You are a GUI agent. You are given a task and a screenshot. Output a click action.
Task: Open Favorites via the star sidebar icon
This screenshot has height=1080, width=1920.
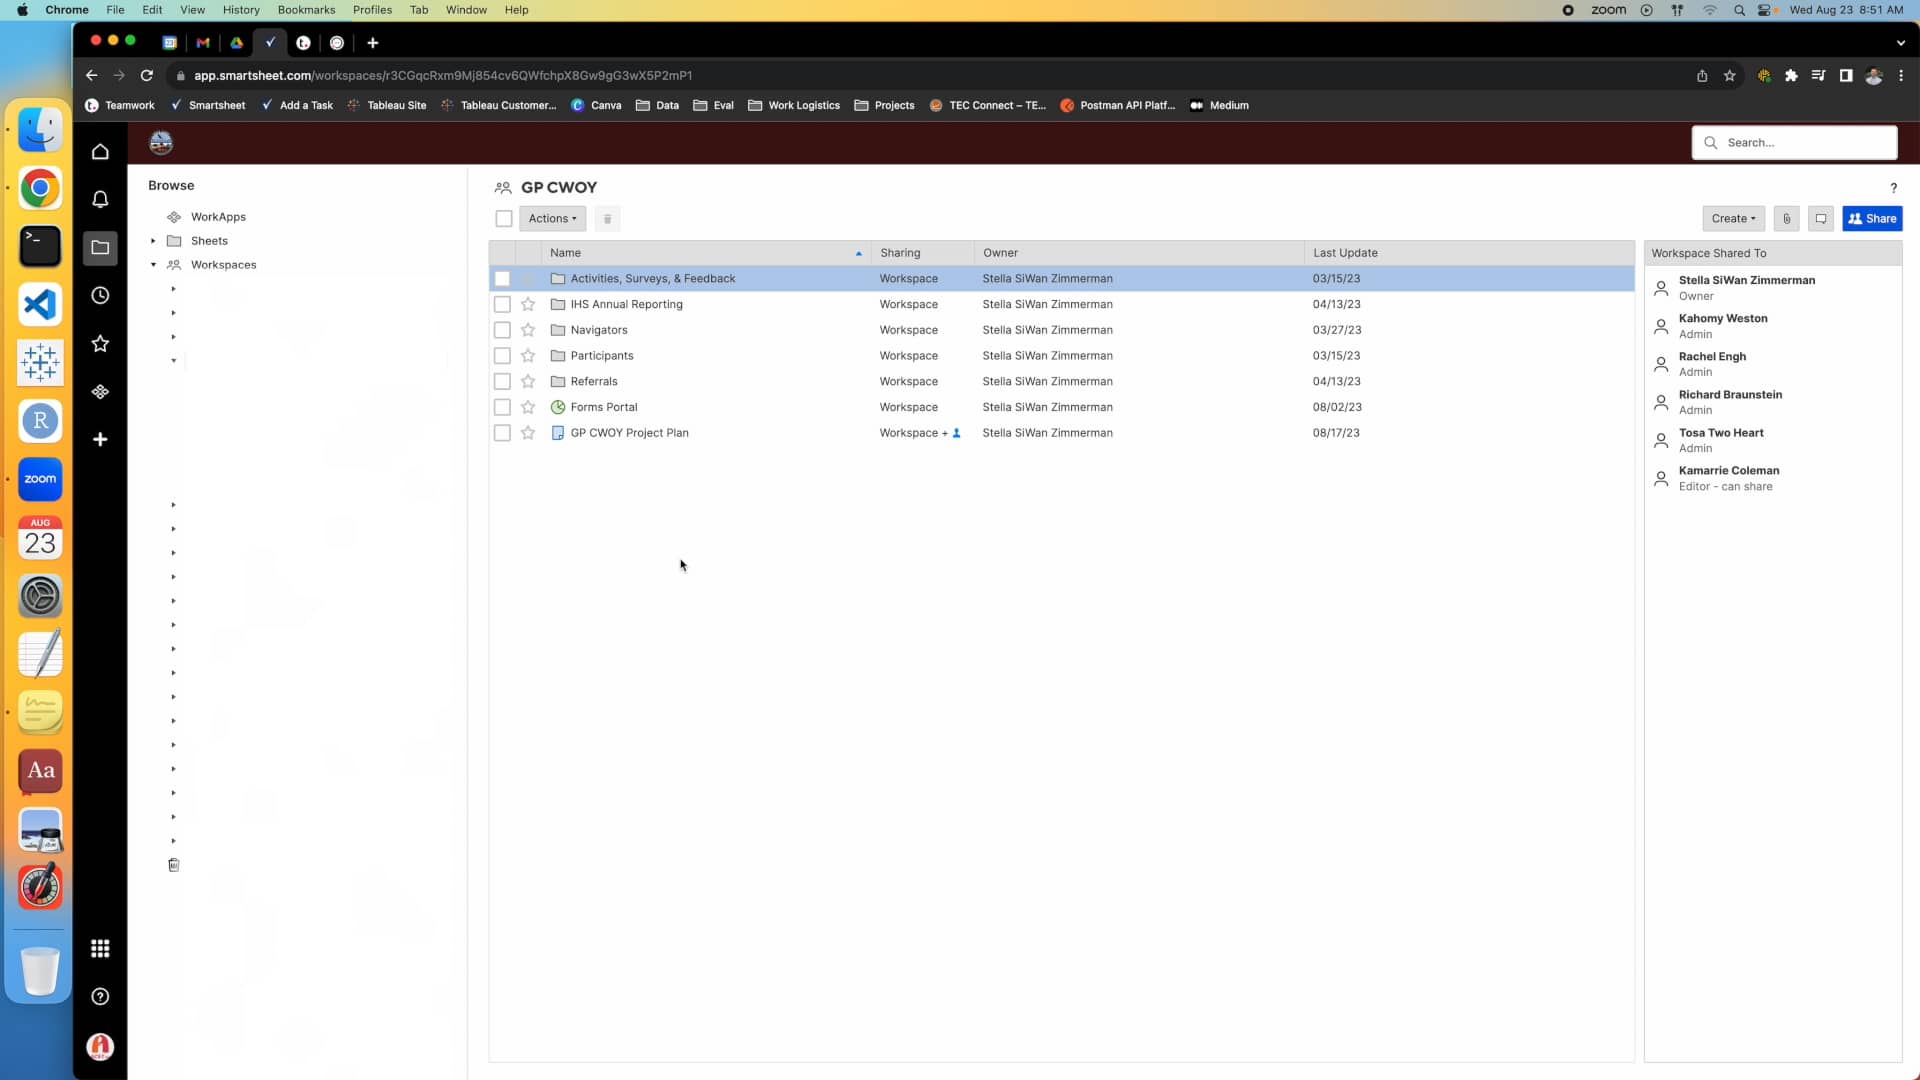click(x=100, y=343)
